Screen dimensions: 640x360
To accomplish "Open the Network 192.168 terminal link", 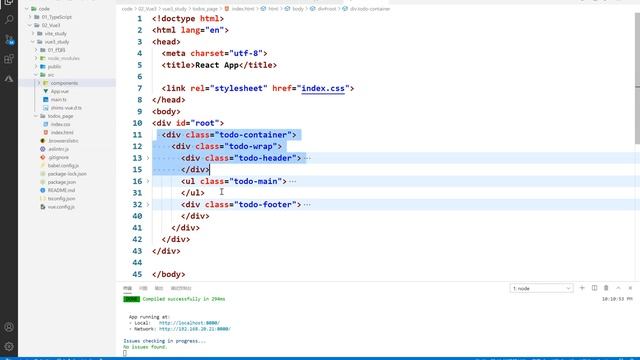I will click(x=195, y=329).
